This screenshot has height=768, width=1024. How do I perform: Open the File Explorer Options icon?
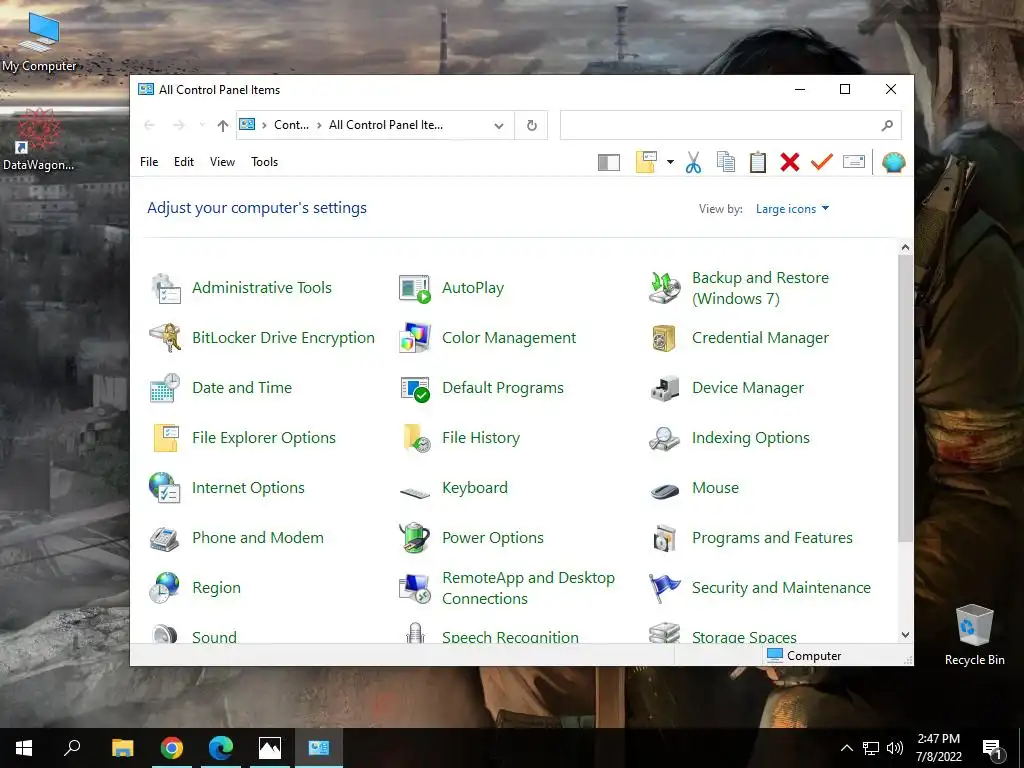pos(167,438)
